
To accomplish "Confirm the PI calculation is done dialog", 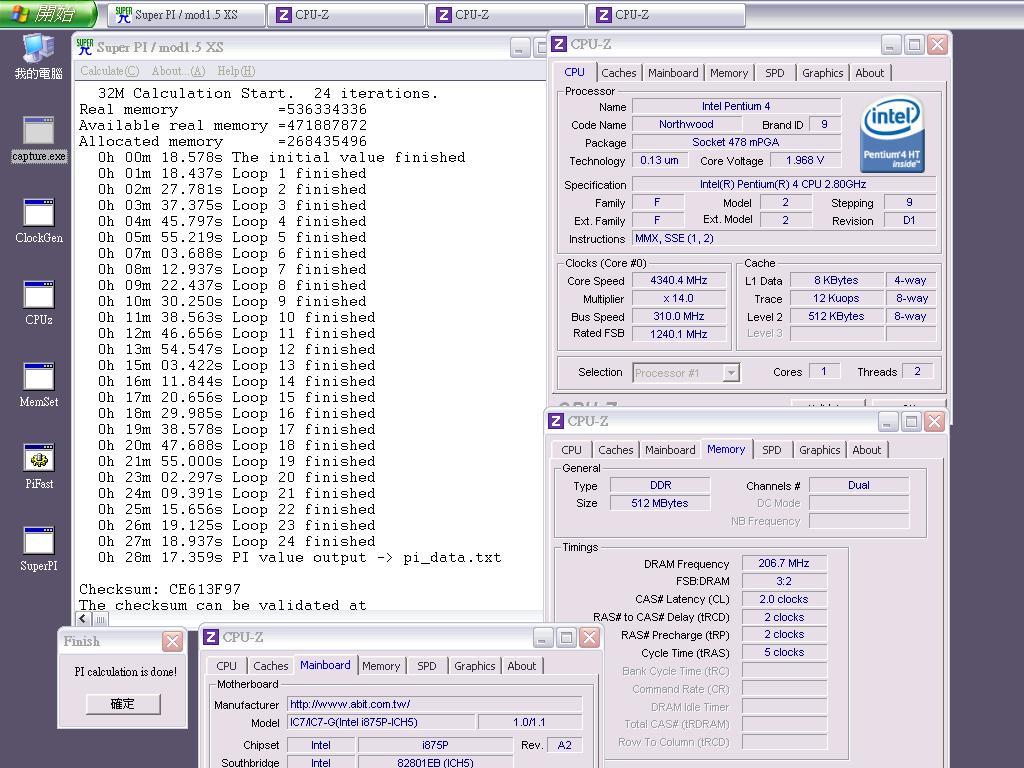I will (x=123, y=704).
